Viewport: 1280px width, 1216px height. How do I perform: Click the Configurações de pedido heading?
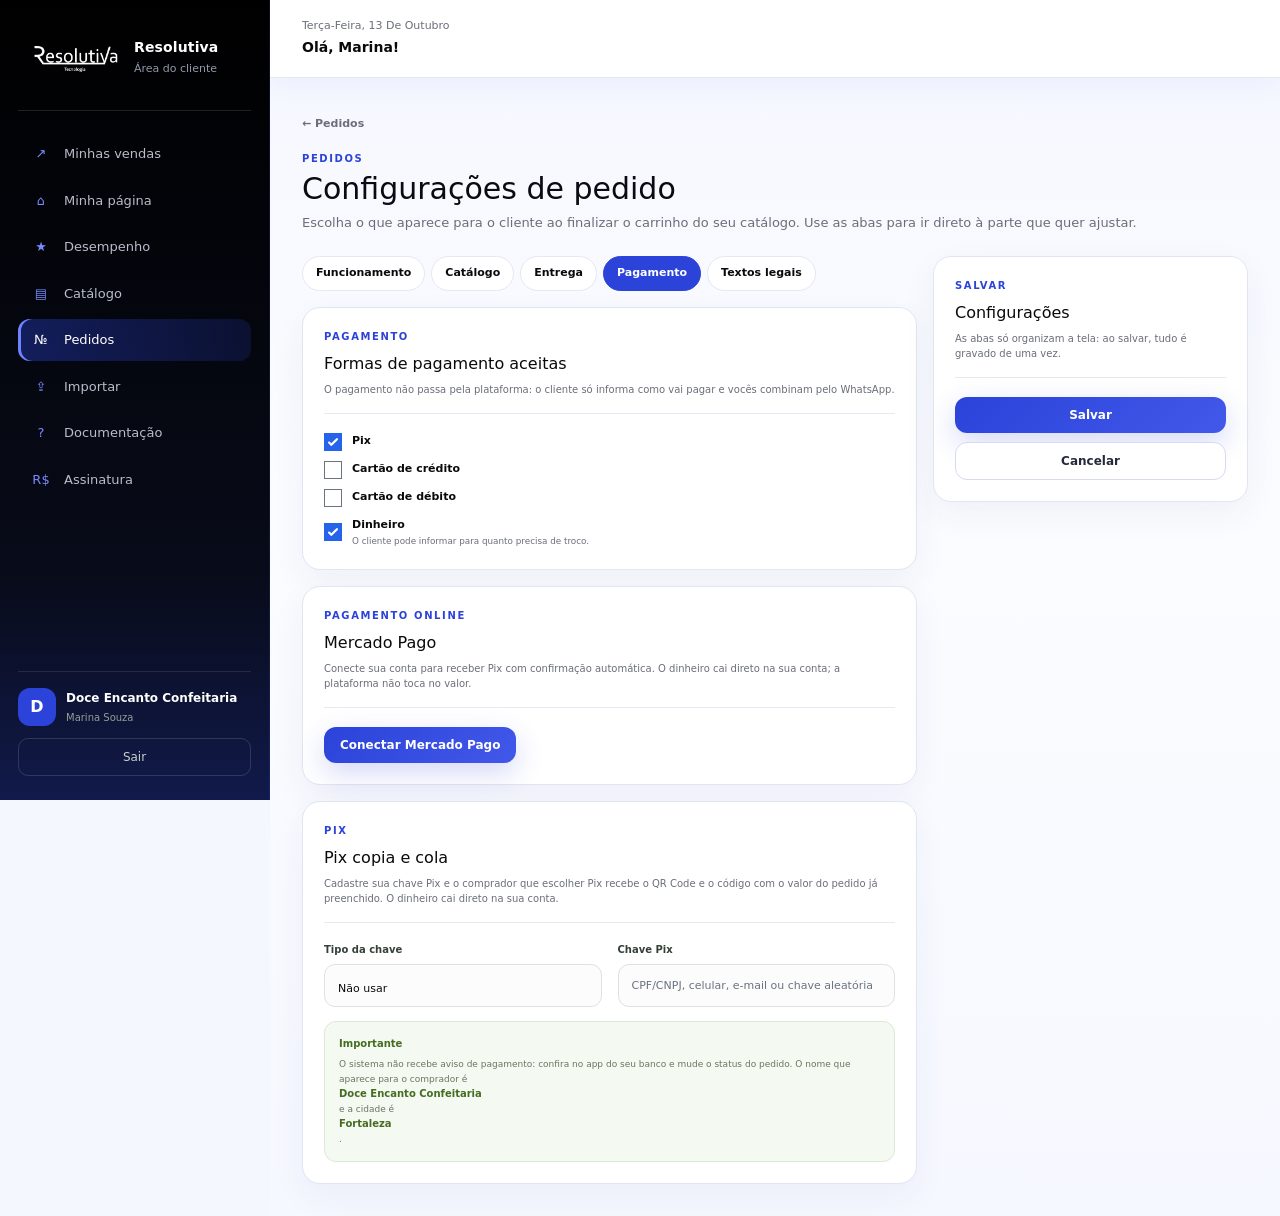pyautogui.click(x=489, y=189)
